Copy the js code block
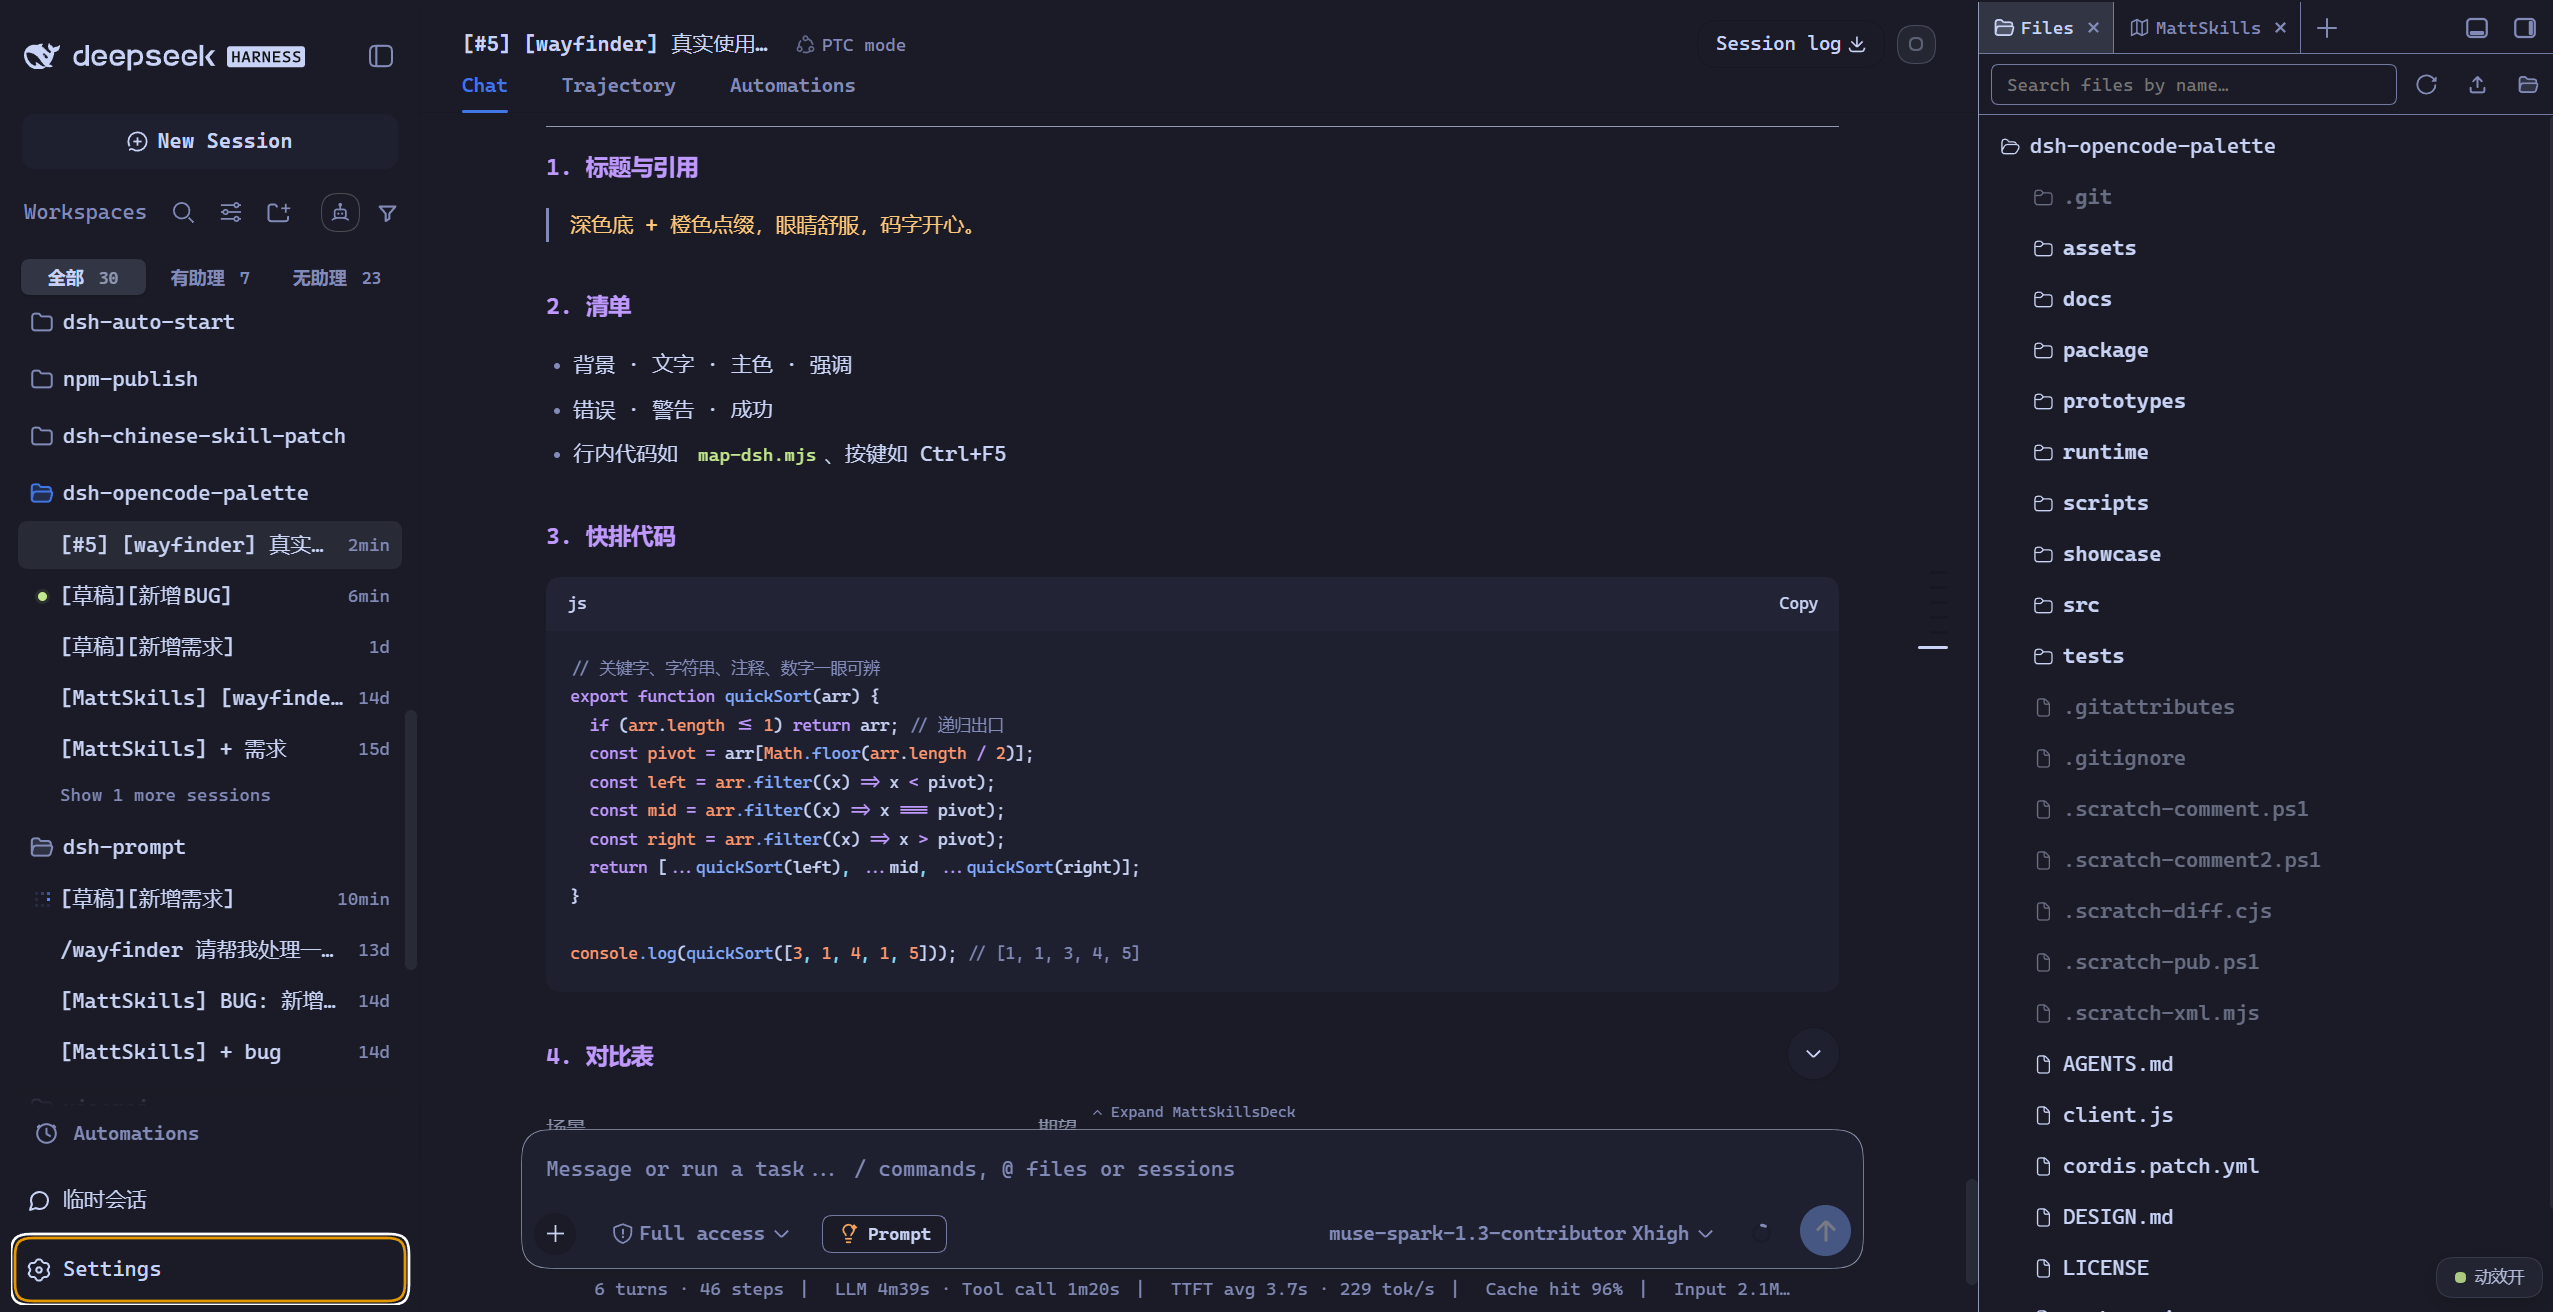 1798,603
